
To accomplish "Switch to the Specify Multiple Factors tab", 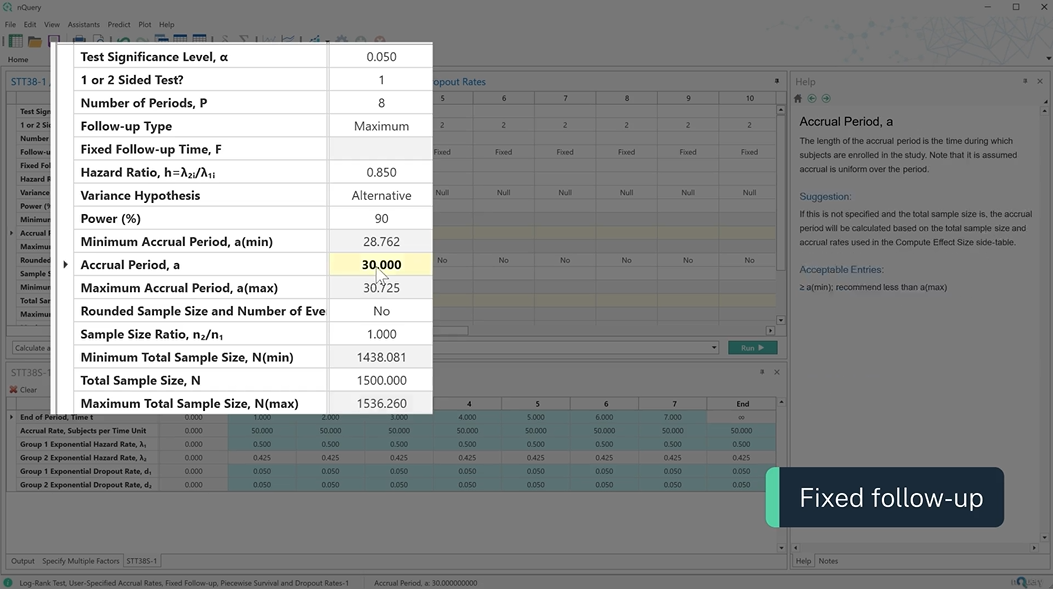I will click(80, 561).
